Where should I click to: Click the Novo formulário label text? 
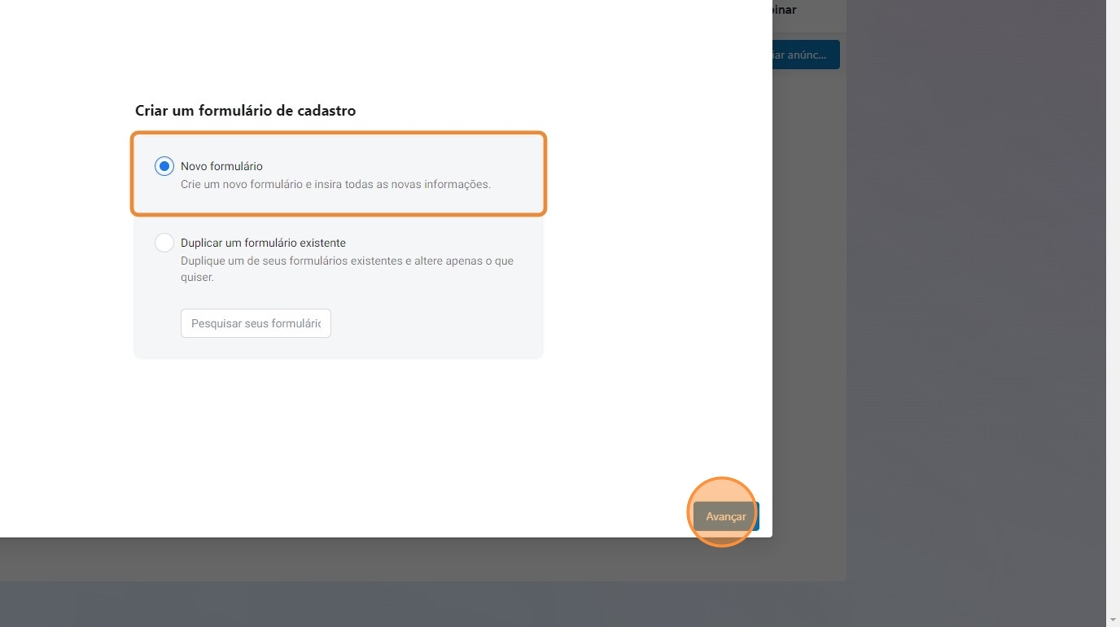click(221, 166)
